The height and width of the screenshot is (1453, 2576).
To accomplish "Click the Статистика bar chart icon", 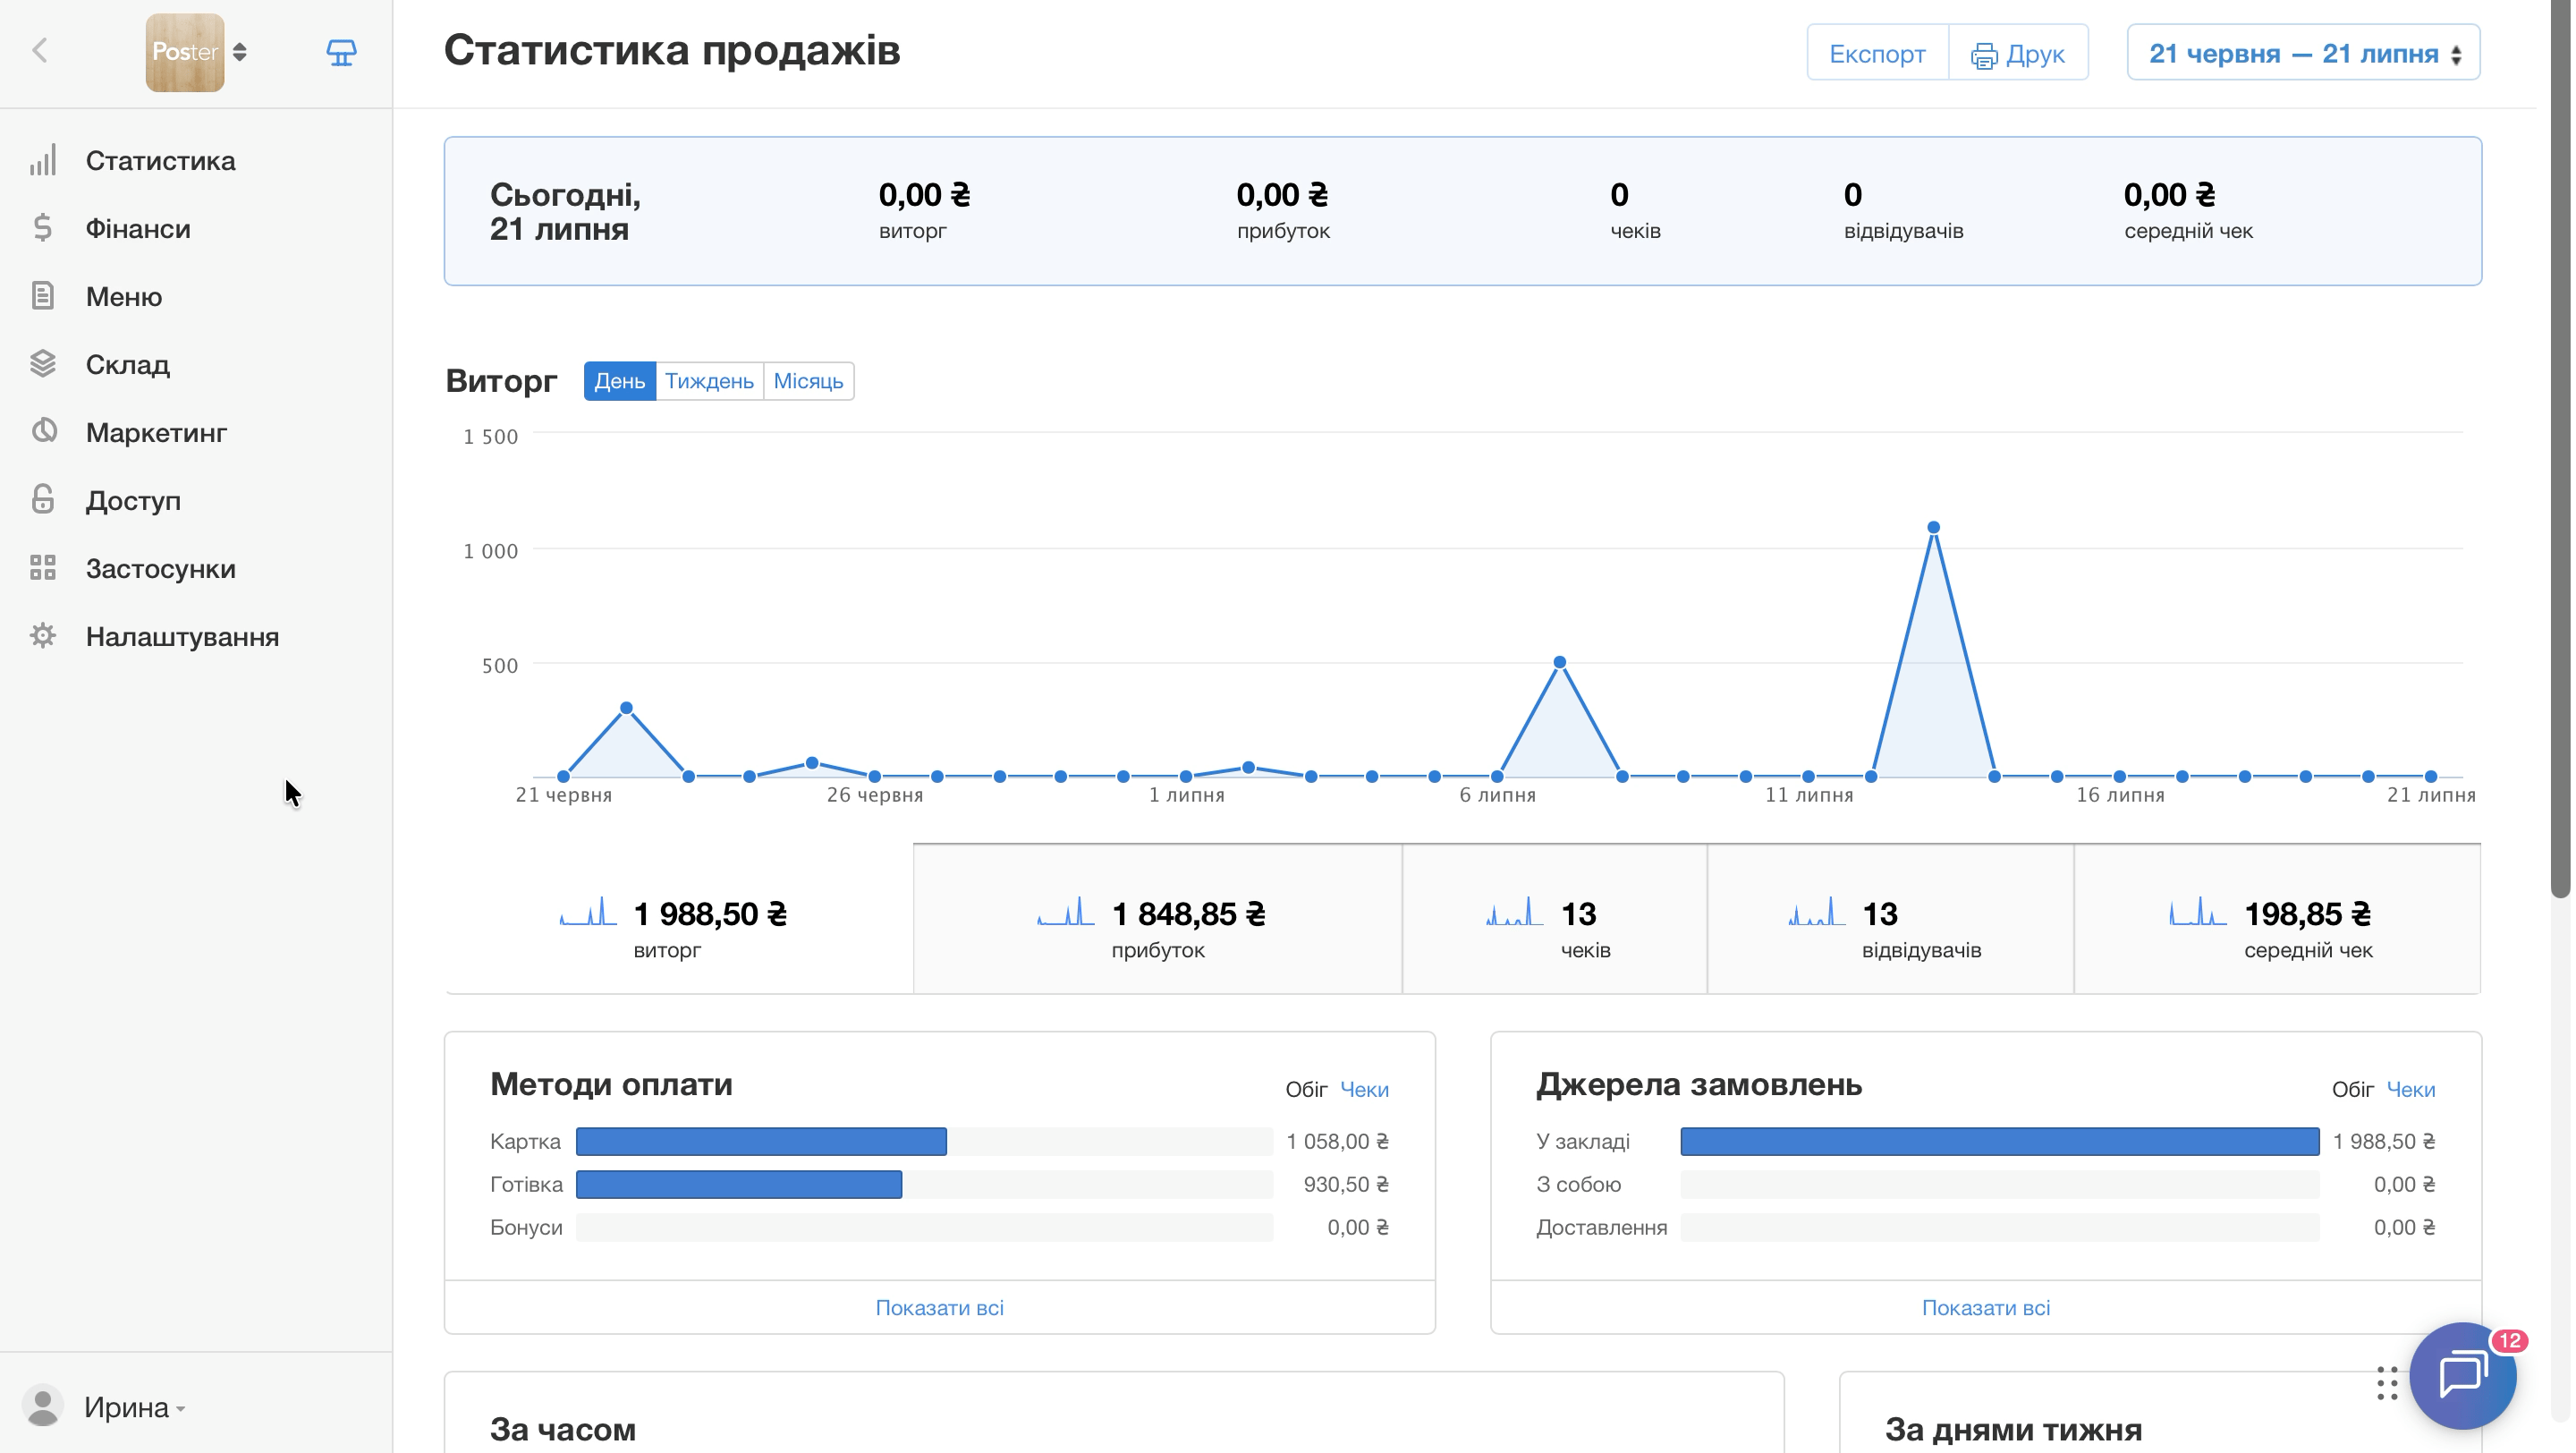I will (43, 160).
